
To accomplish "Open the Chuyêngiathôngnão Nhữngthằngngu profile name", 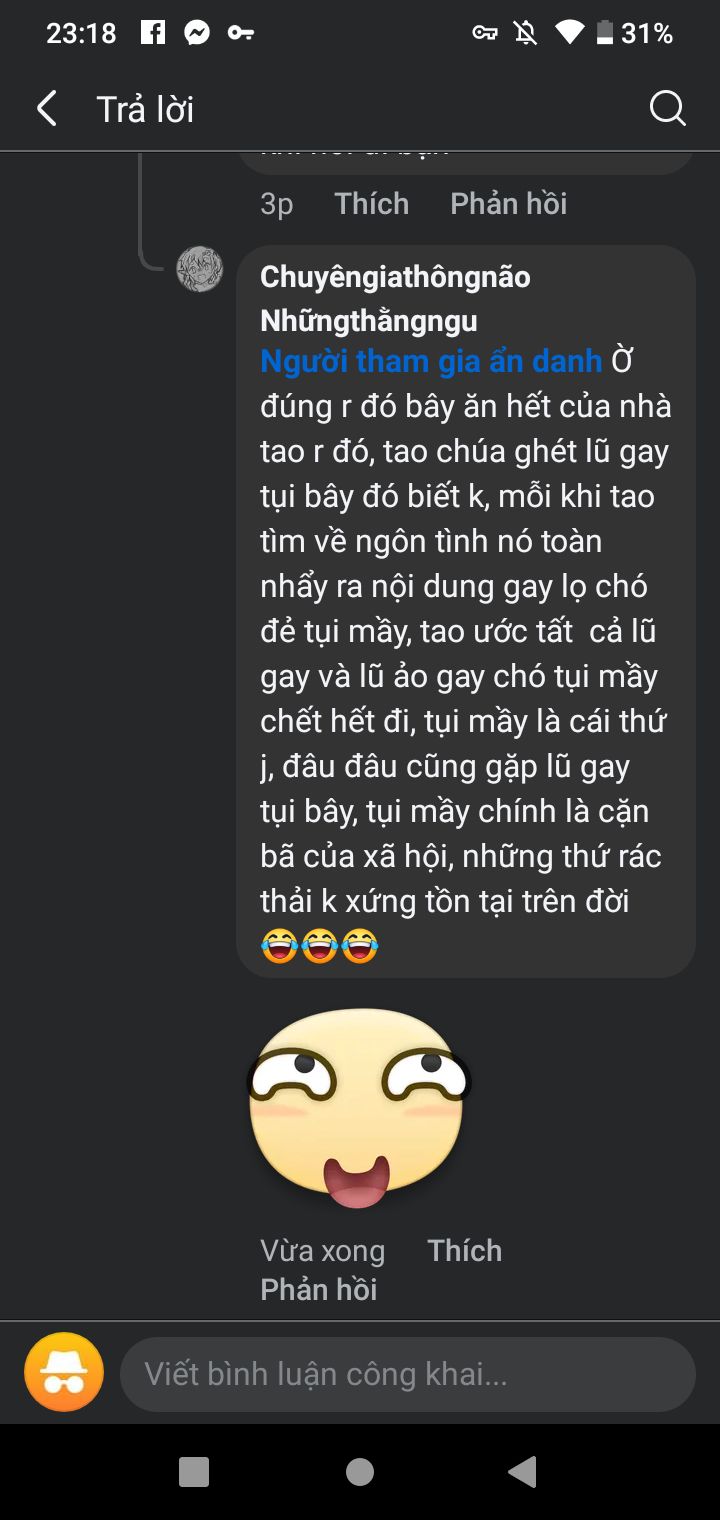I will (x=395, y=298).
